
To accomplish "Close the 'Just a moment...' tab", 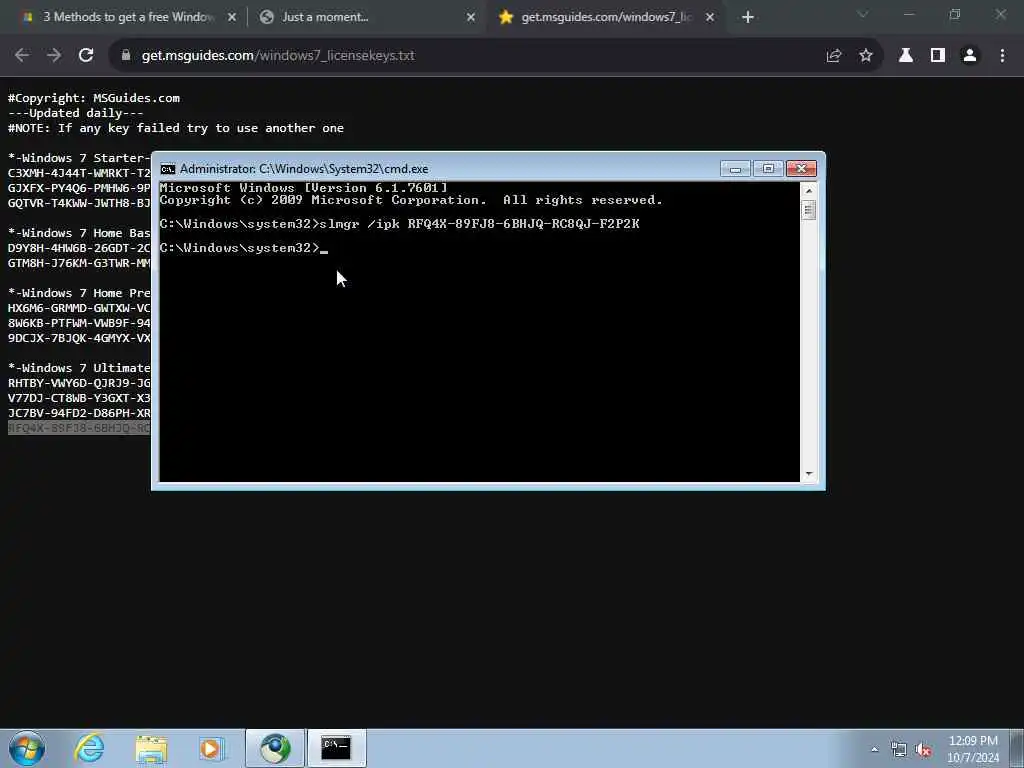I will click(471, 17).
